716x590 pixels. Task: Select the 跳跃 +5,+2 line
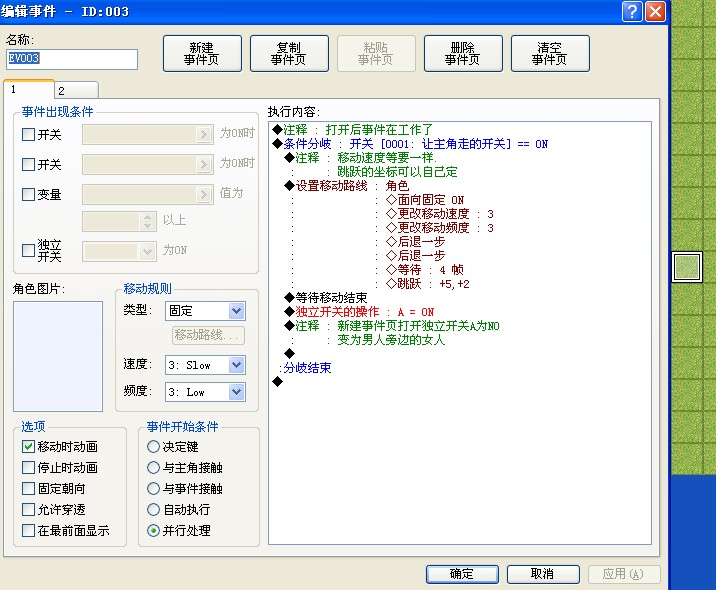[x=428, y=284]
